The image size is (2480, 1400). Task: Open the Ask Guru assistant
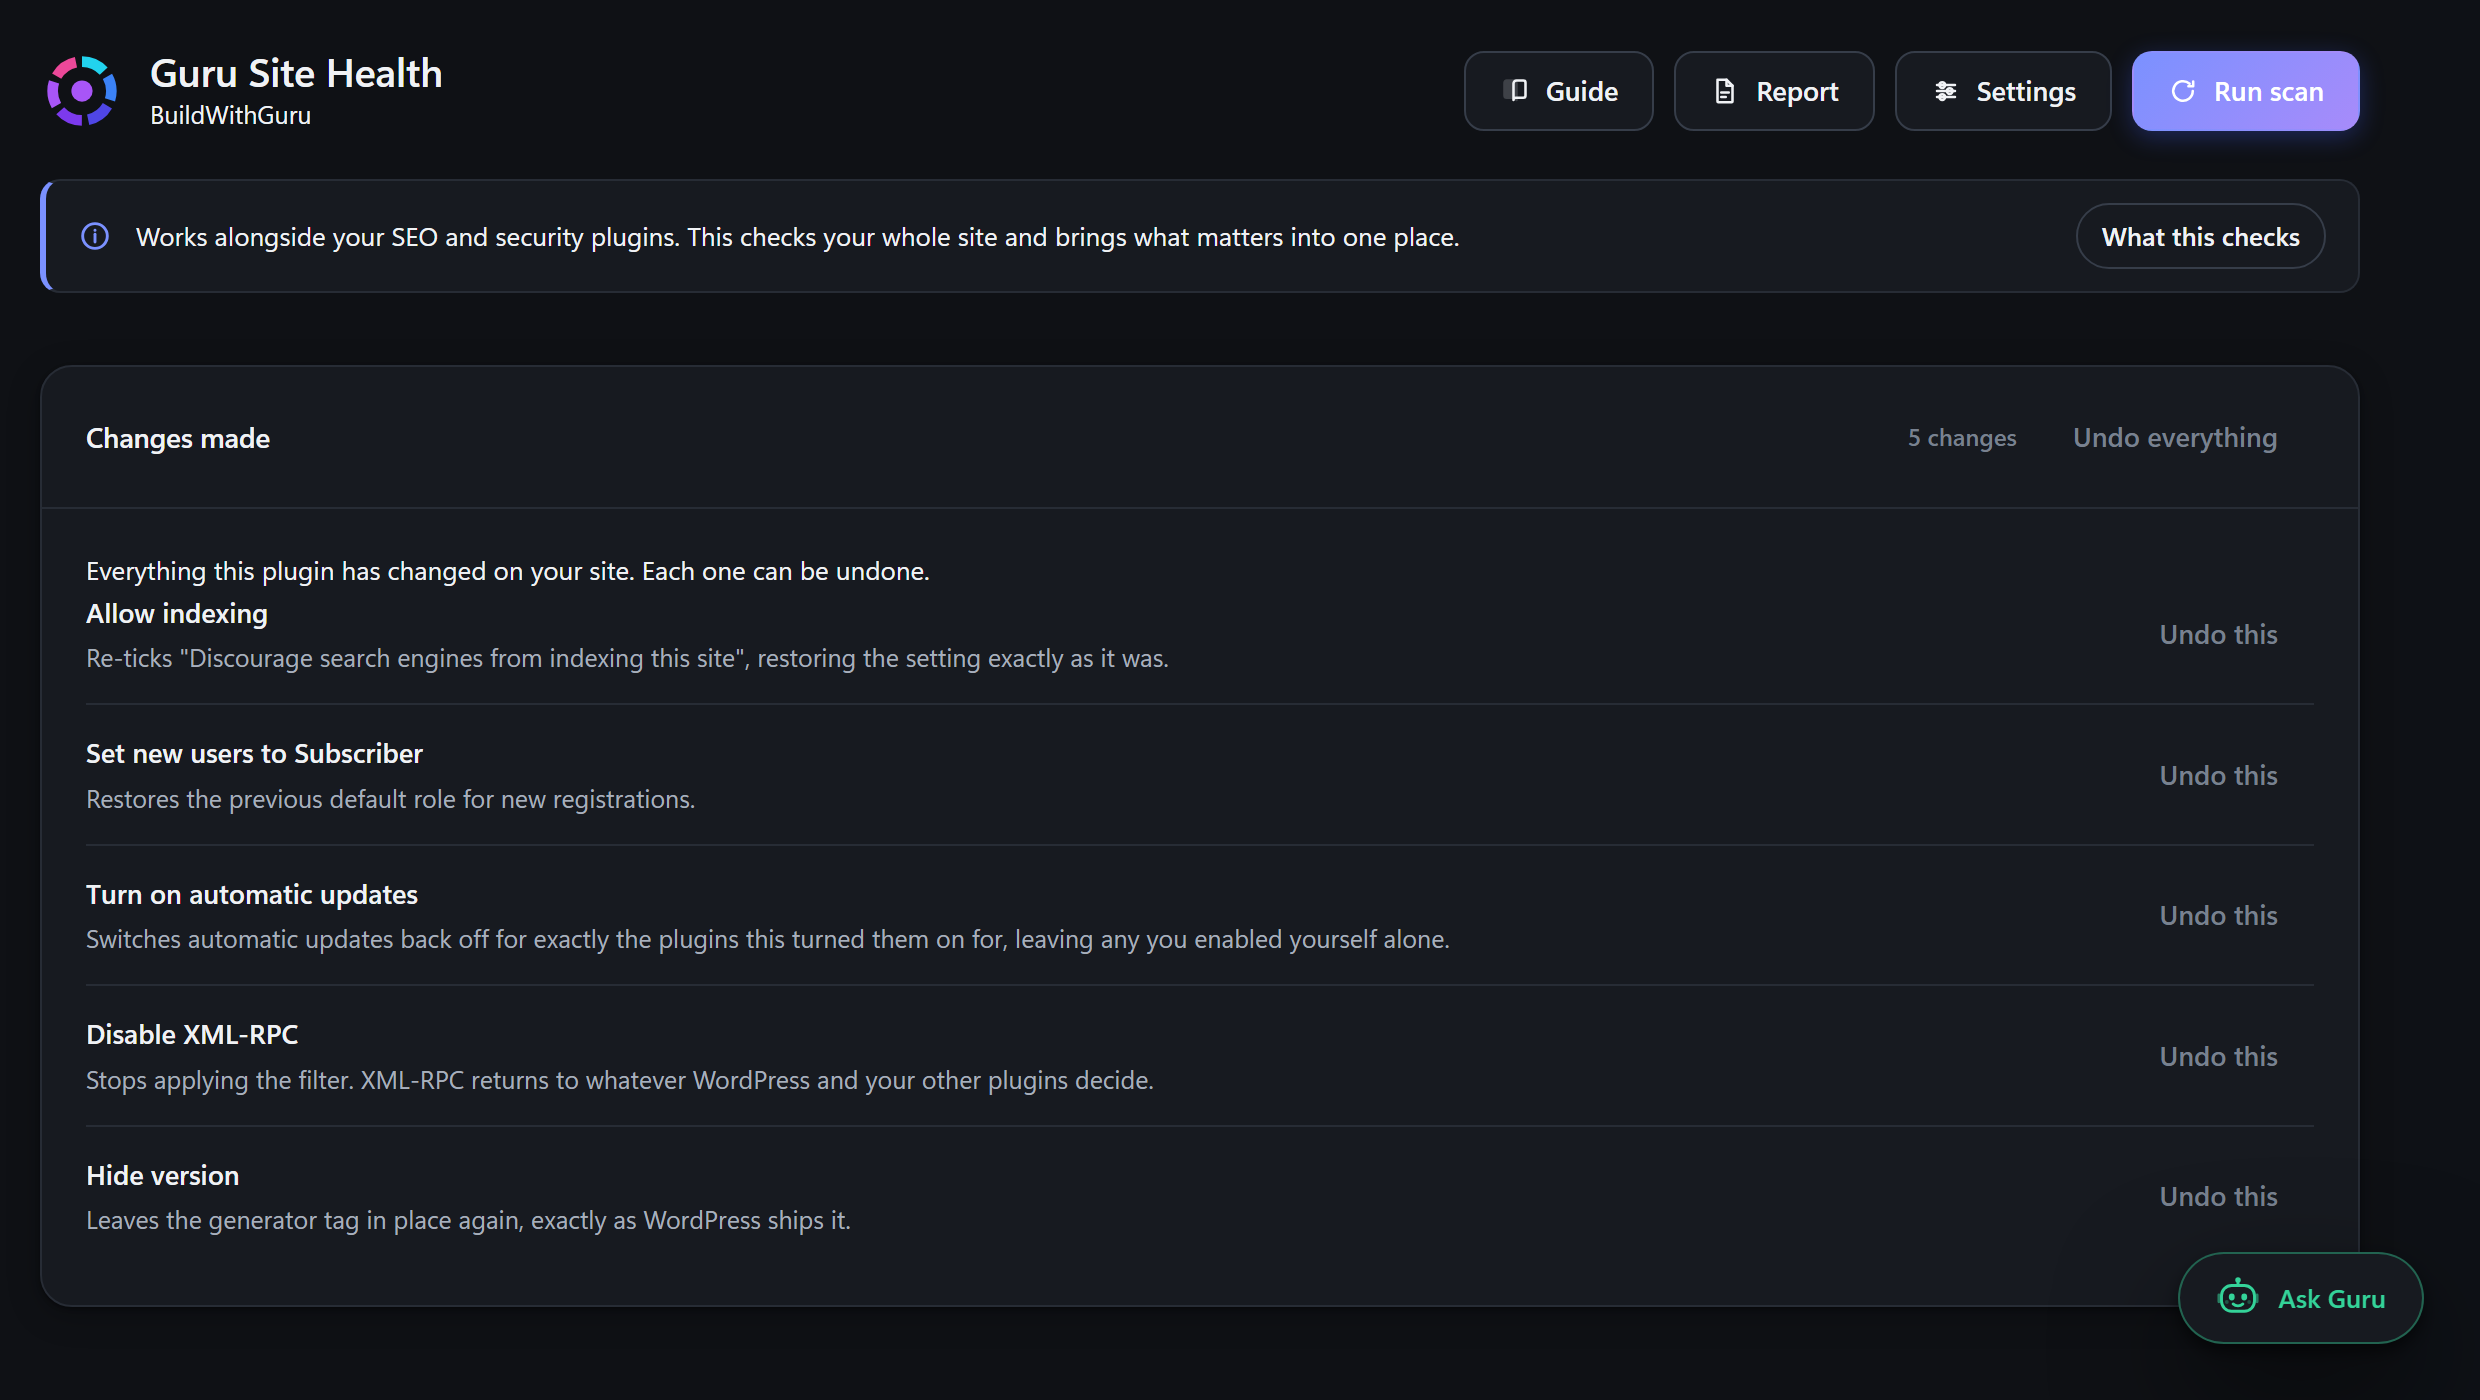pos(2300,1298)
